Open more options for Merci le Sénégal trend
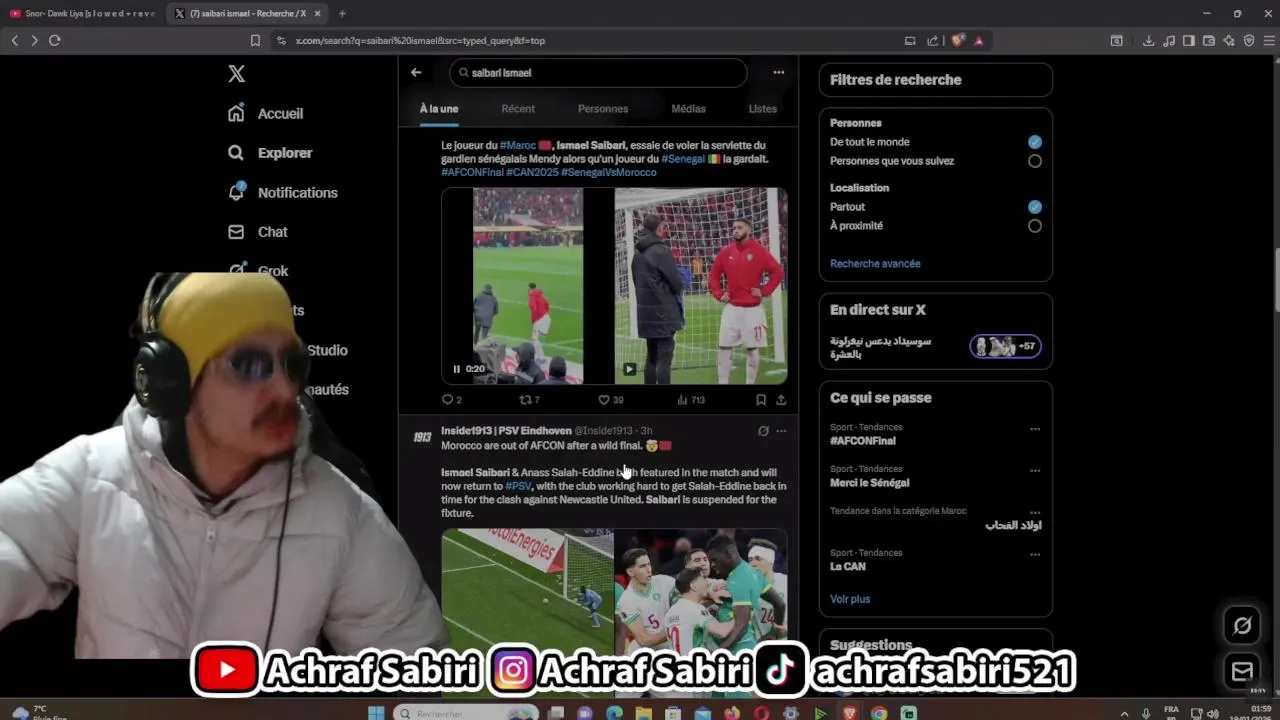 point(1035,471)
